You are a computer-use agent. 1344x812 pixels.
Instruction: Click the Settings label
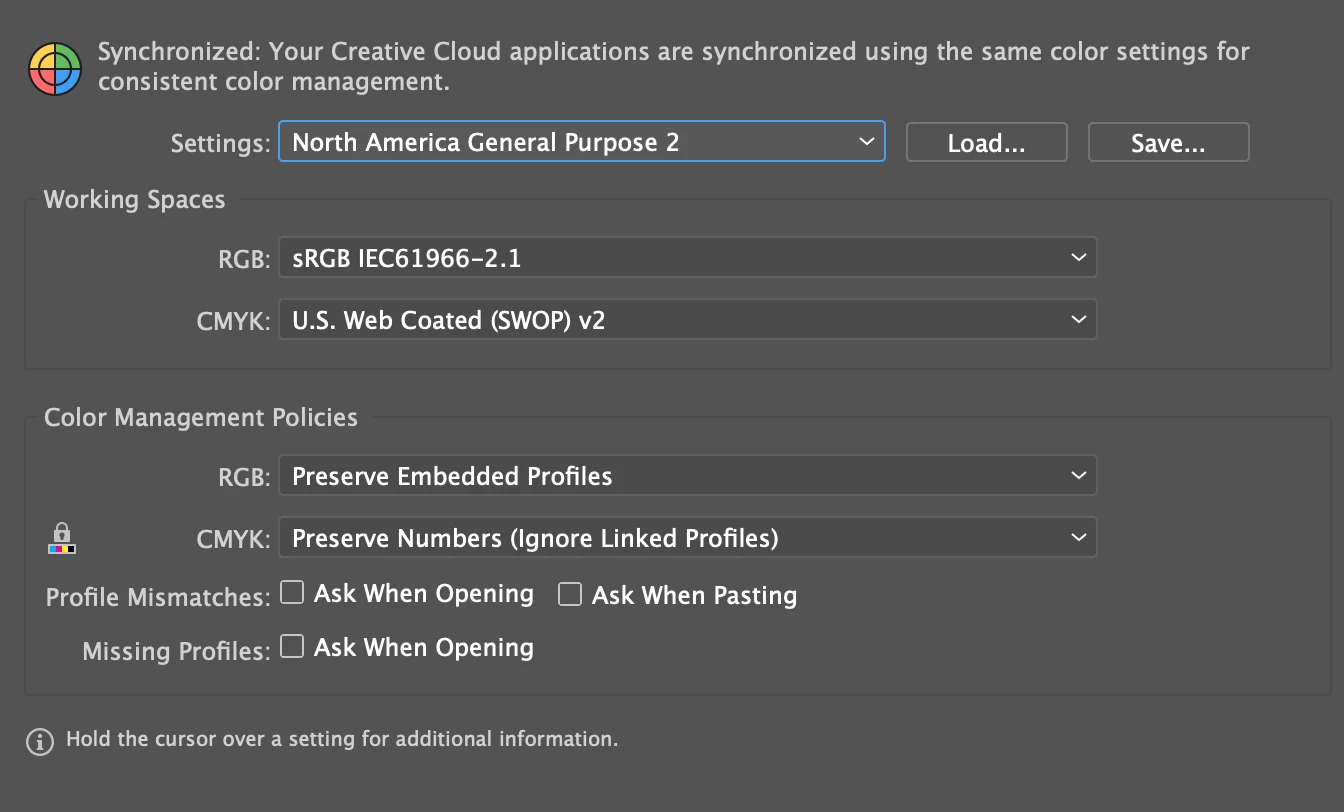point(220,143)
